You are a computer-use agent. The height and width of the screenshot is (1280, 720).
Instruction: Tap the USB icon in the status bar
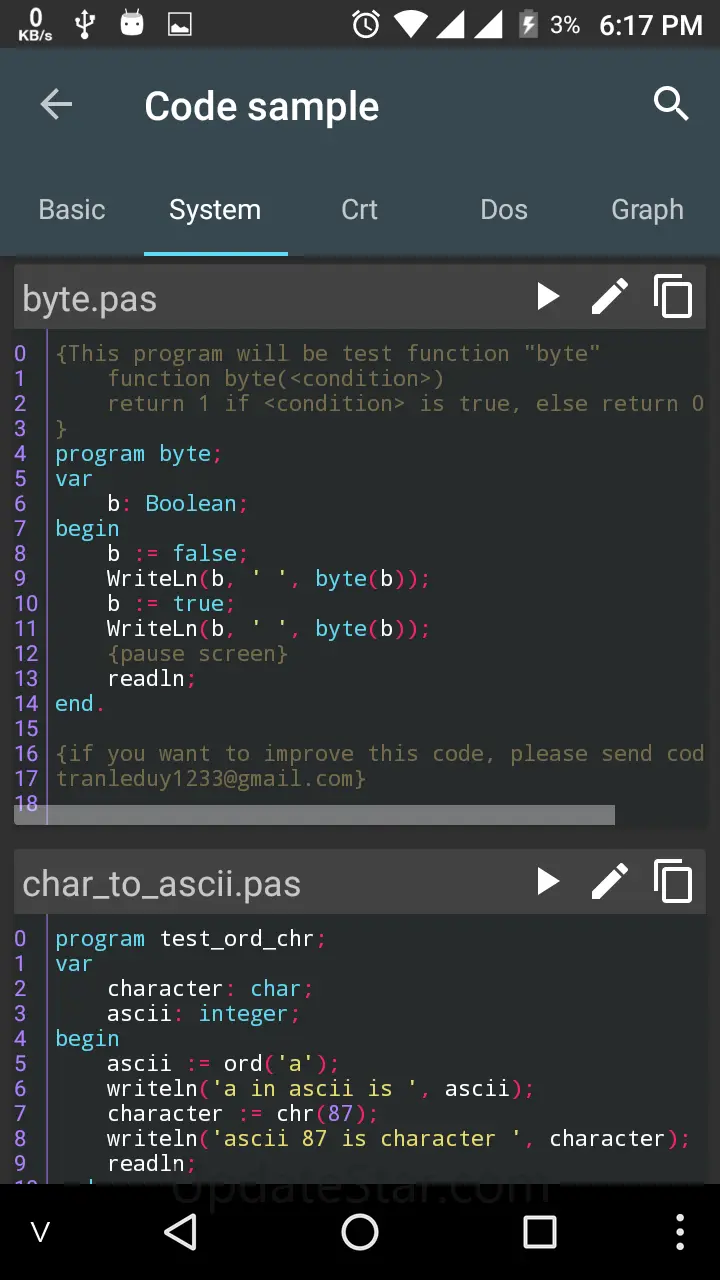(84, 24)
